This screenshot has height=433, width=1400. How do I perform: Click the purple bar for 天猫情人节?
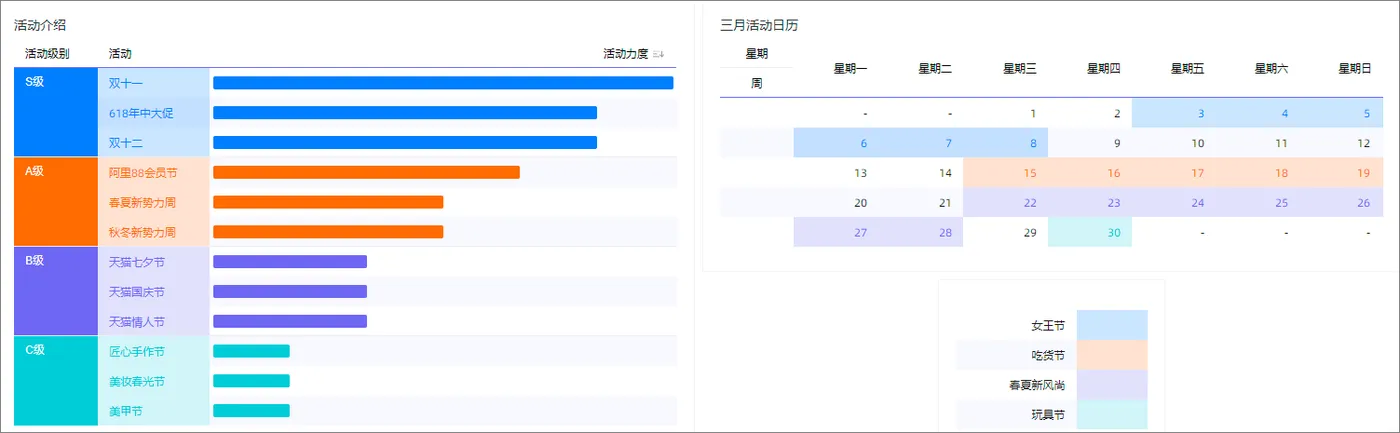click(x=290, y=321)
